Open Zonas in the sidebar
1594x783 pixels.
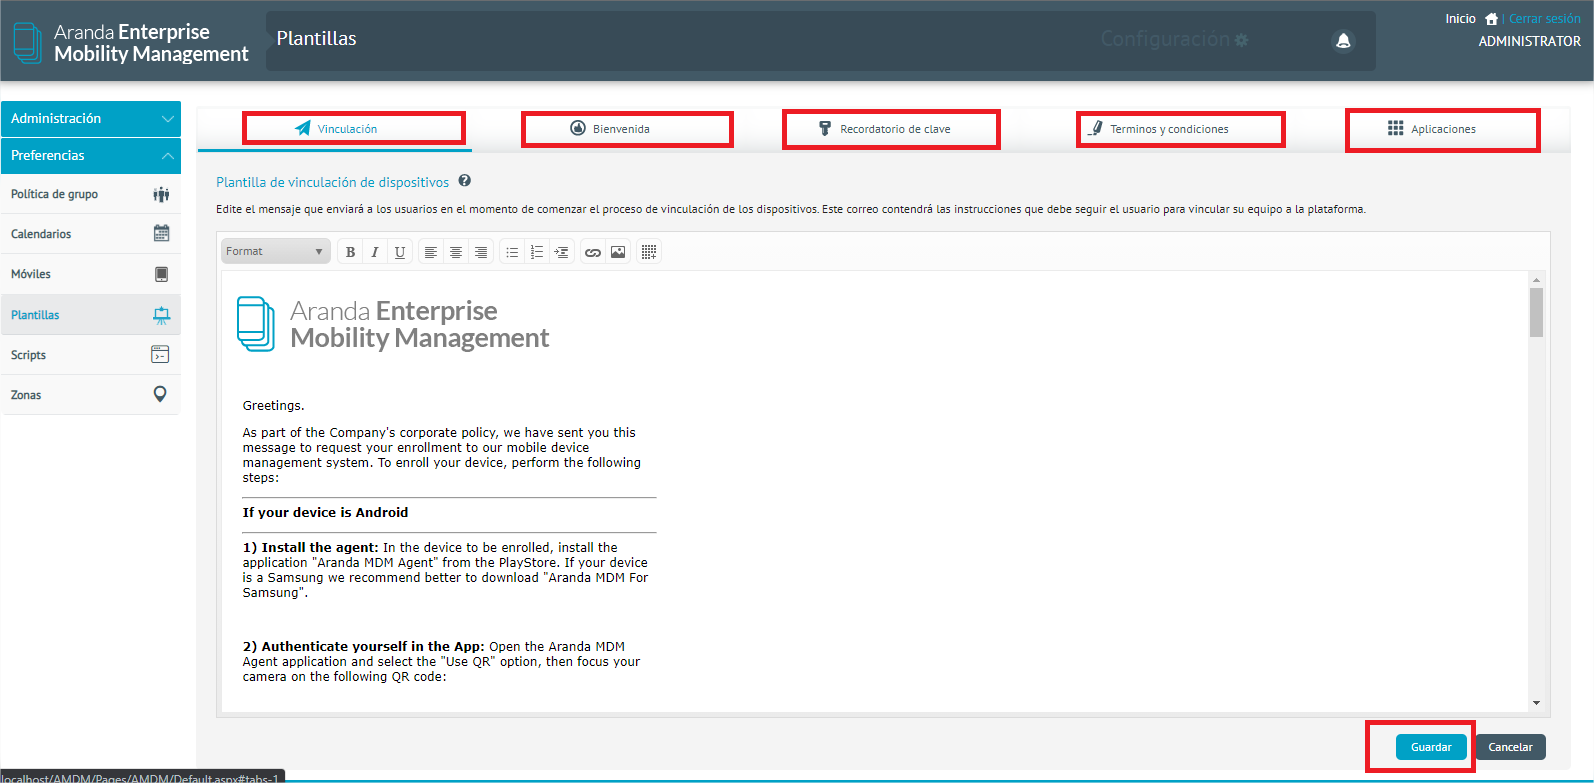[91, 395]
